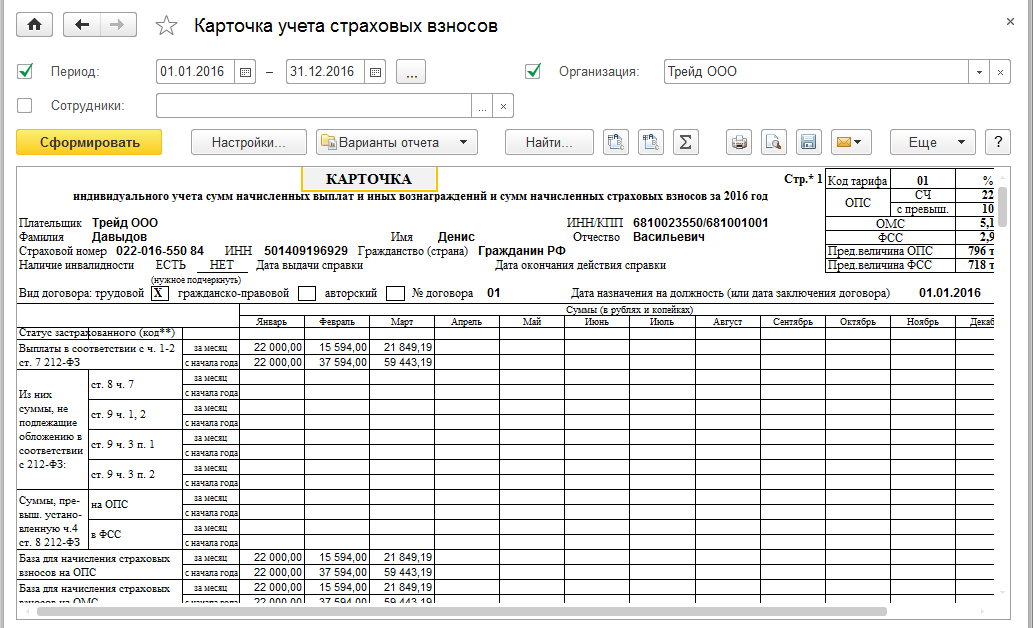Click the back arrow navigation button
The image size is (1033, 628).
(82, 26)
